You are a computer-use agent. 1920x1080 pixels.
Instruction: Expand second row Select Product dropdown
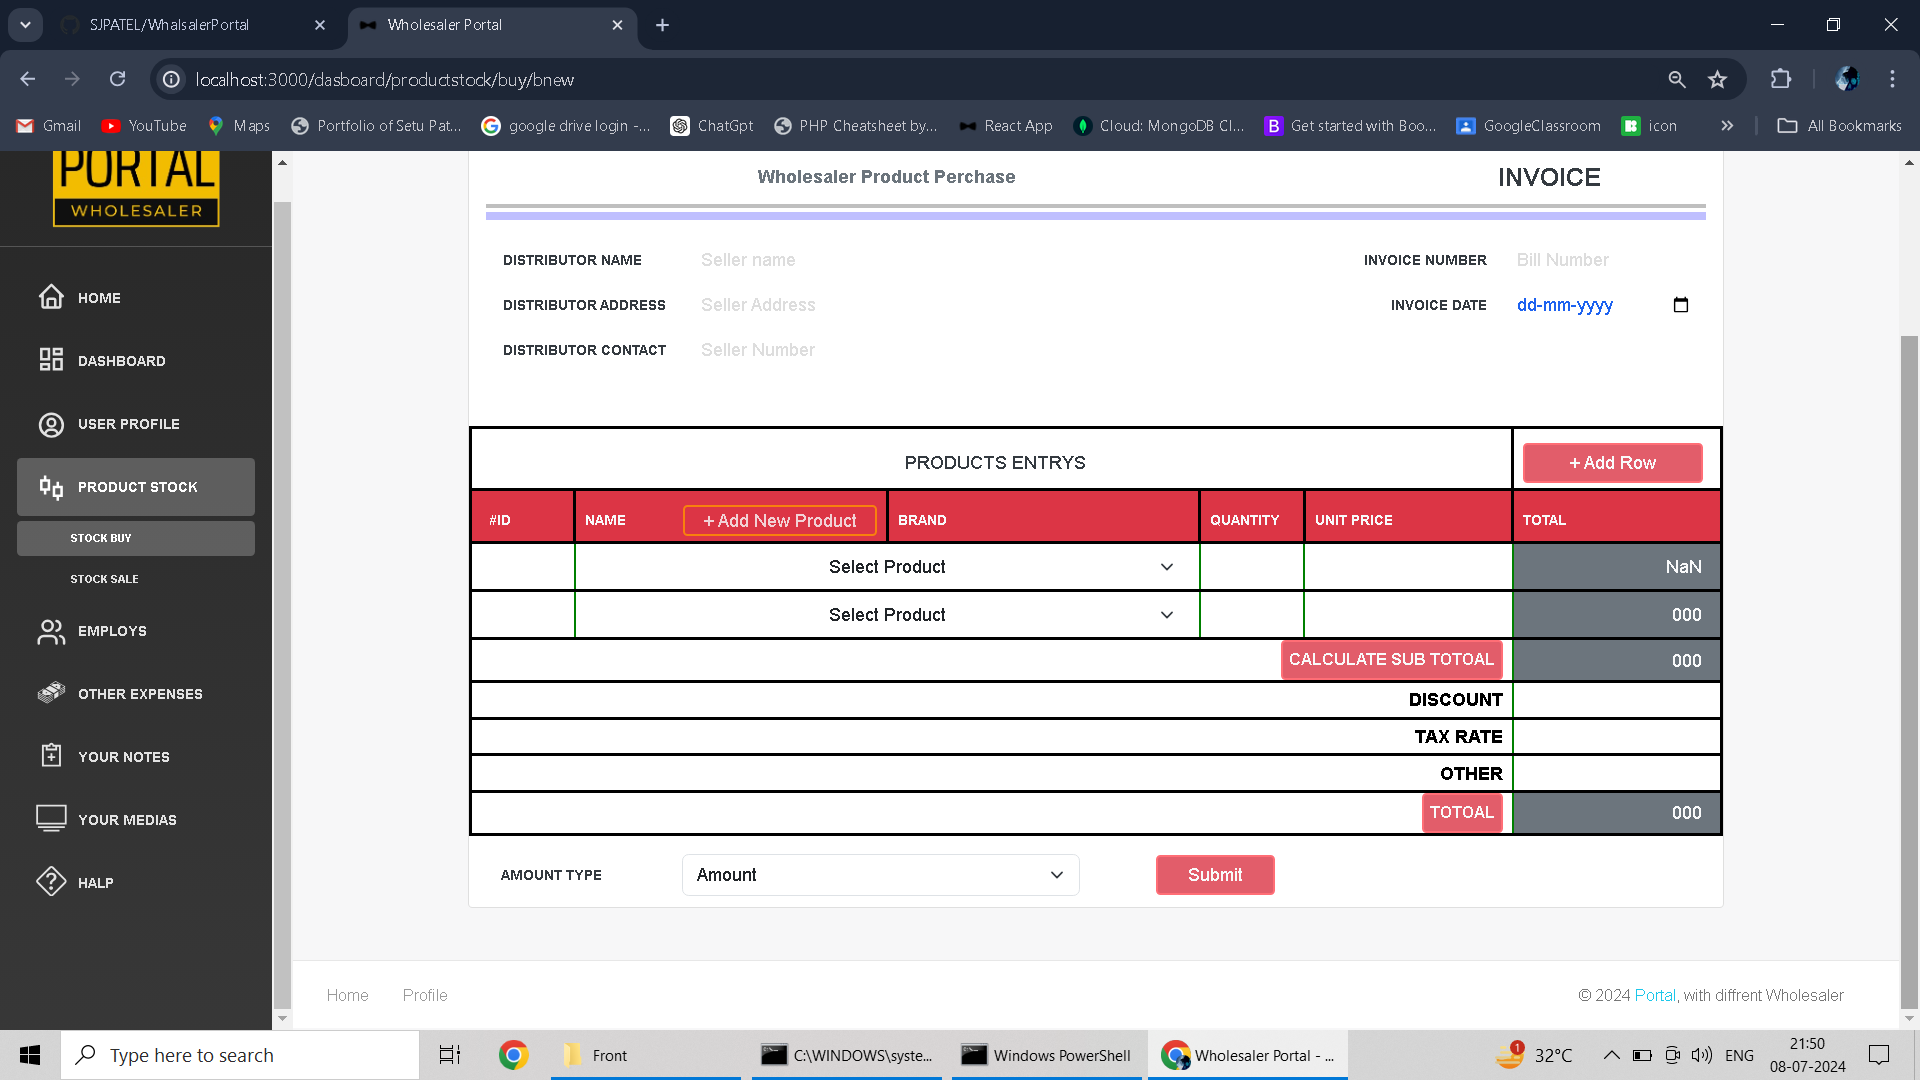(x=886, y=615)
